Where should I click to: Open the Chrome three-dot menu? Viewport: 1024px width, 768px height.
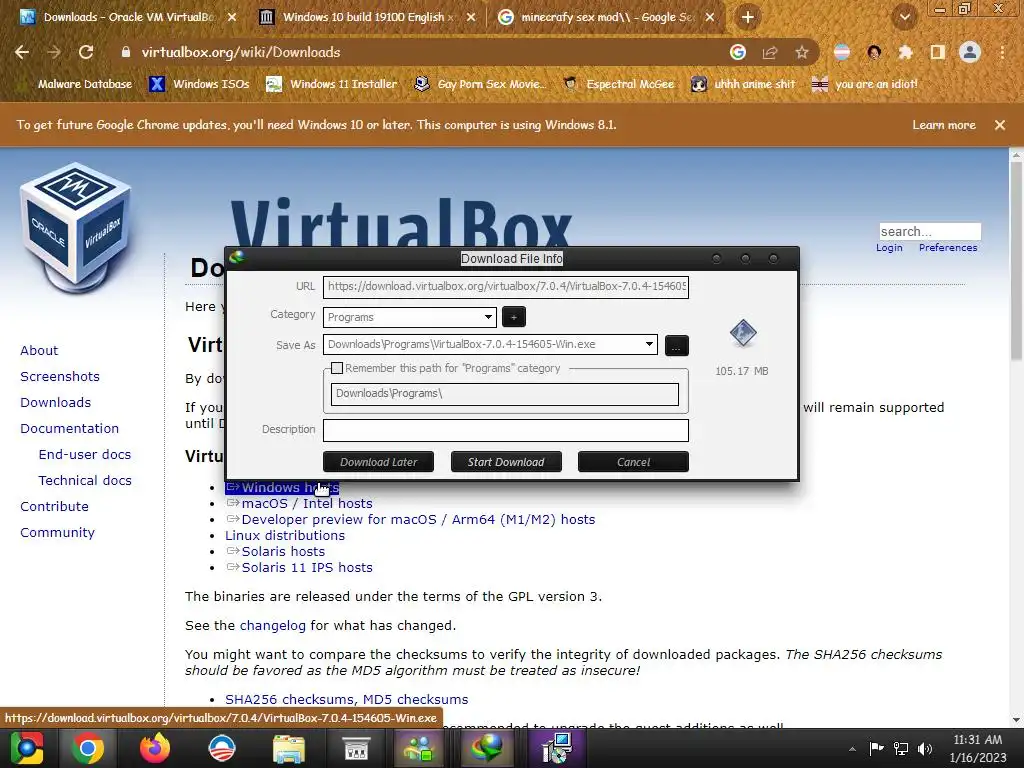1002,52
